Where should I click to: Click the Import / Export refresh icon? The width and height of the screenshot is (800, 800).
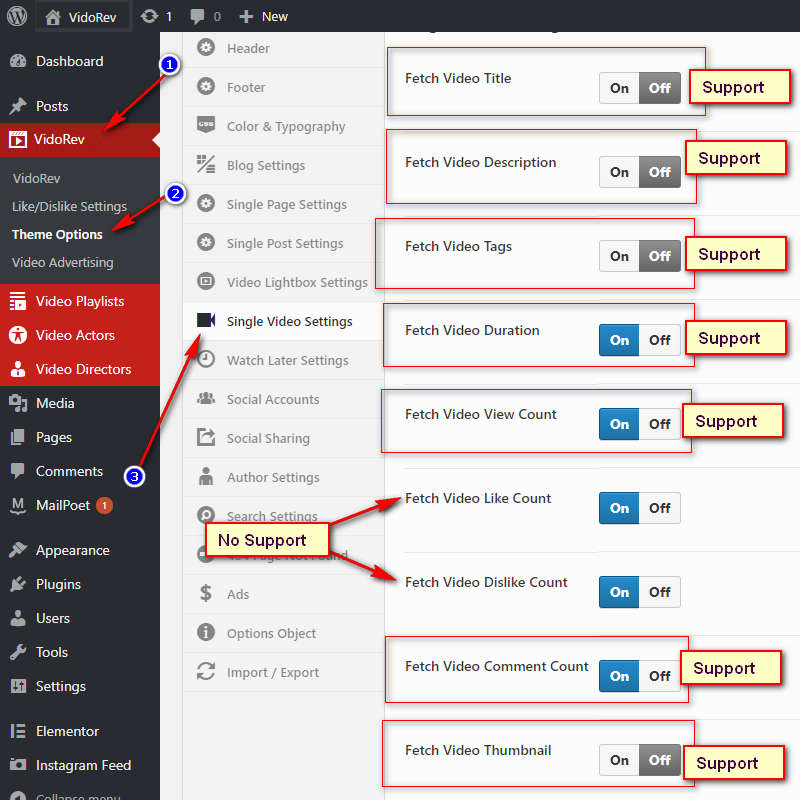point(206,672)
